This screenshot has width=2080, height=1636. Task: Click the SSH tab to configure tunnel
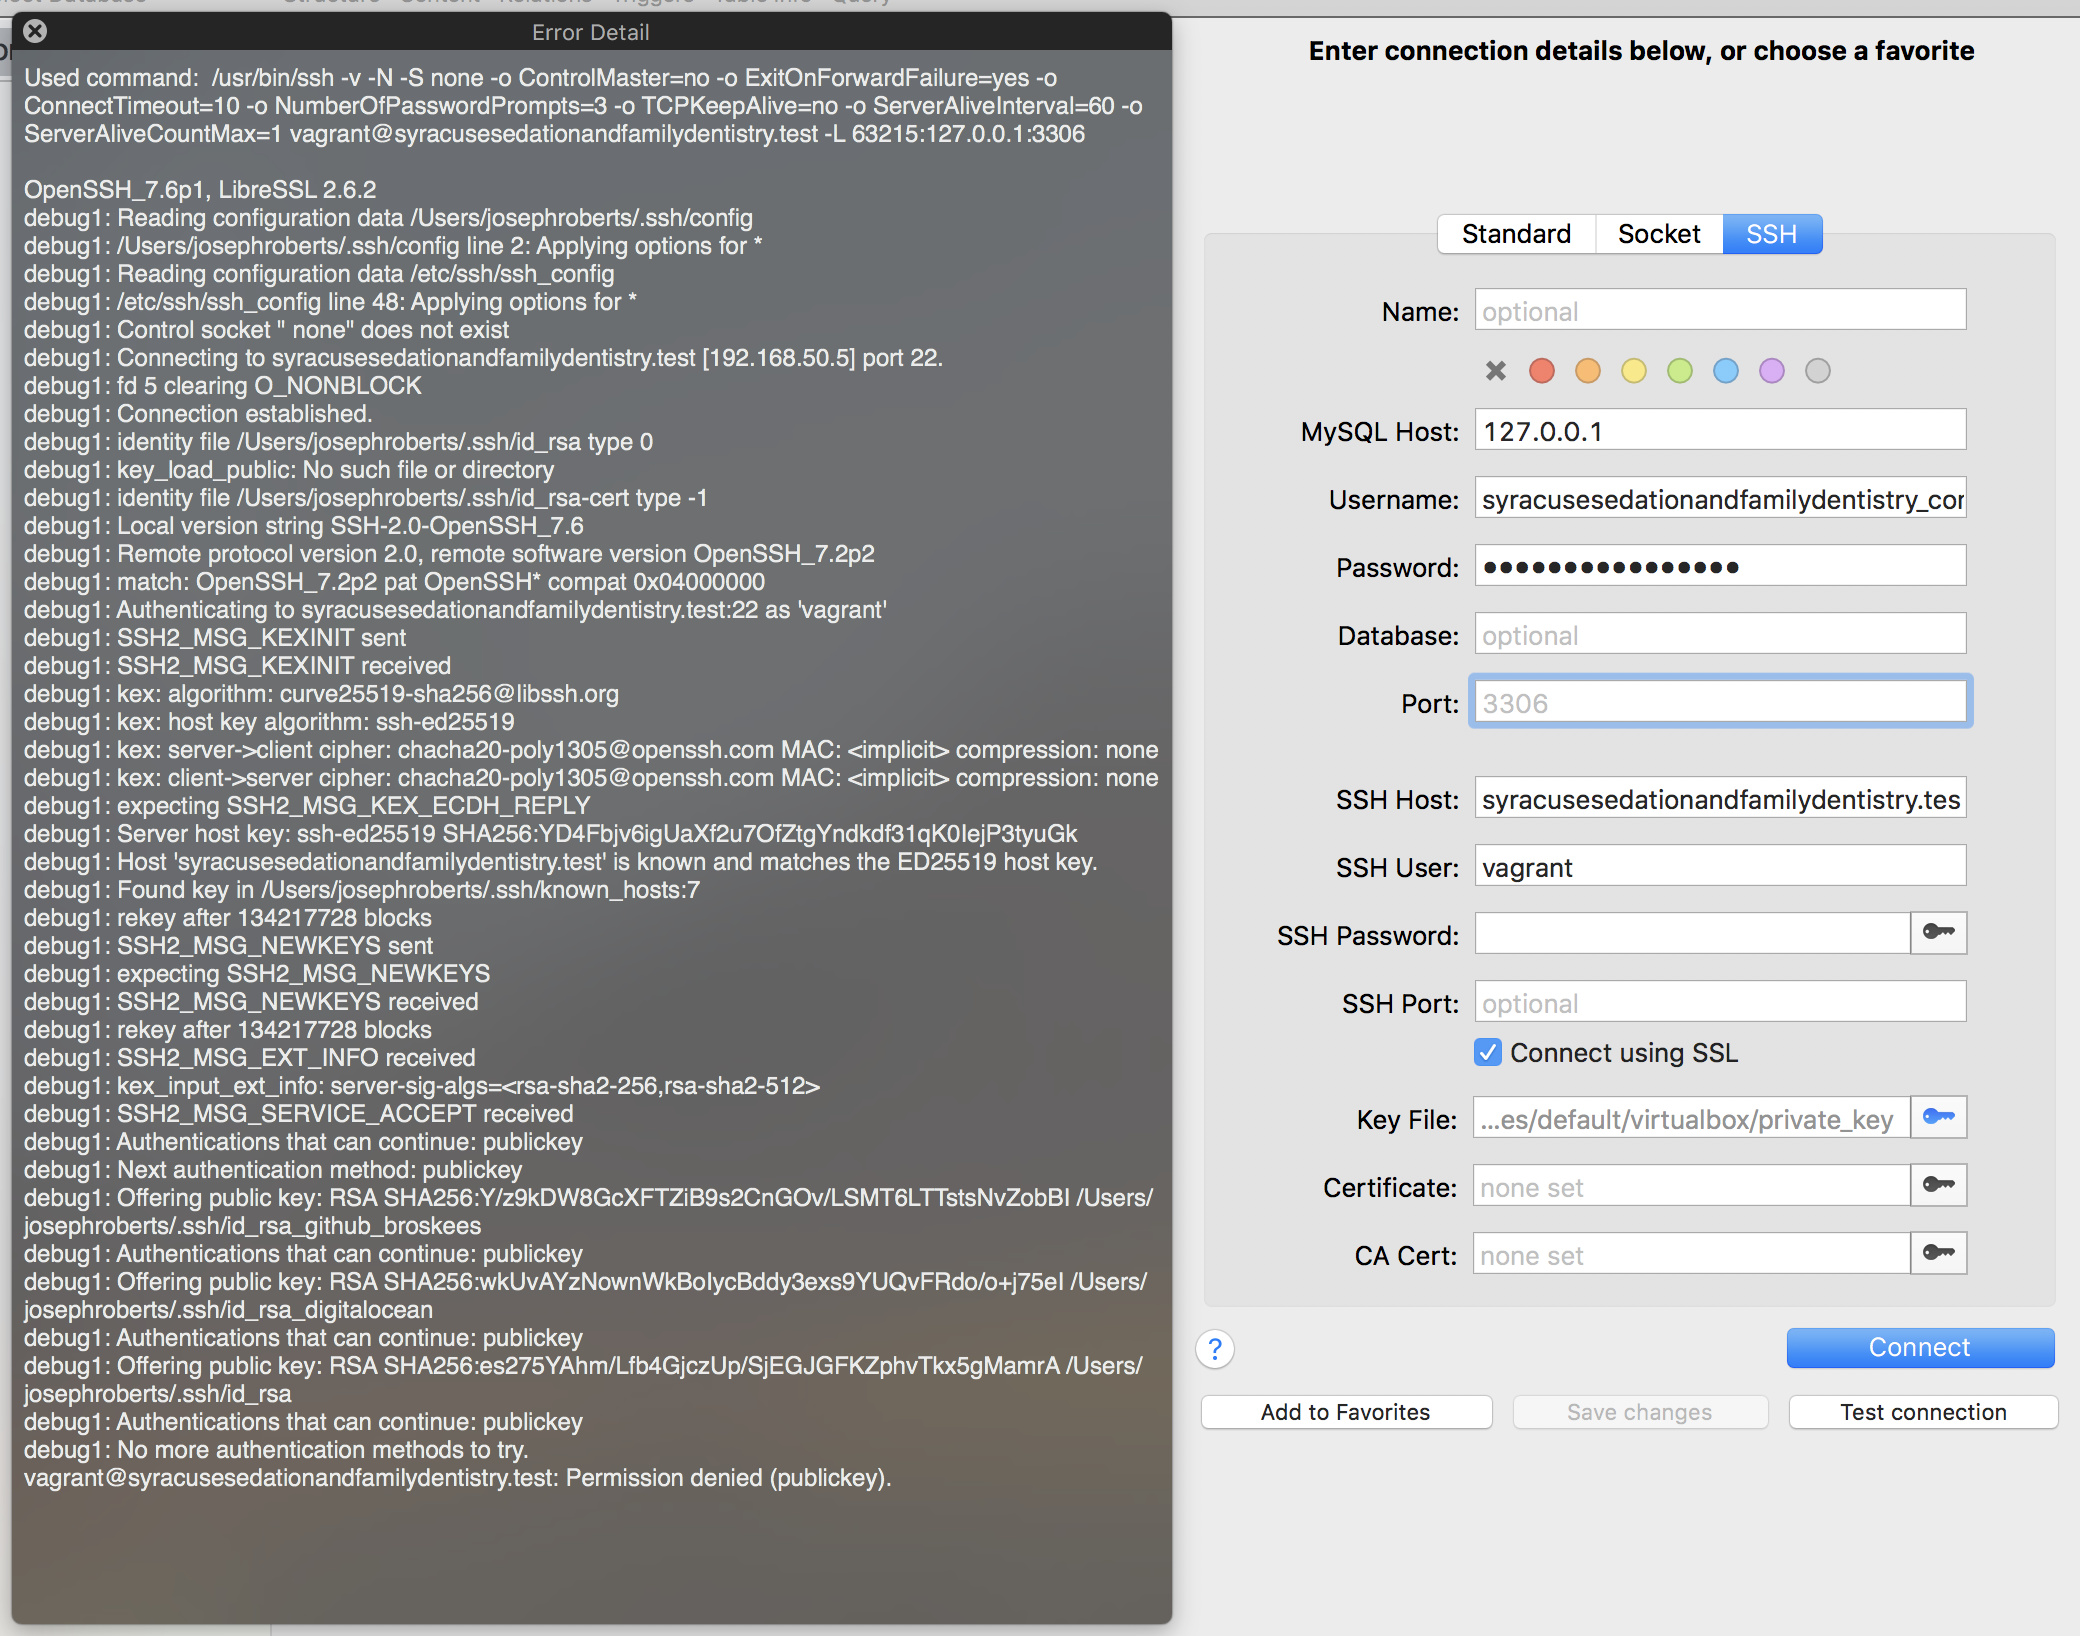pyautogui.click(x=1769, y=235)
